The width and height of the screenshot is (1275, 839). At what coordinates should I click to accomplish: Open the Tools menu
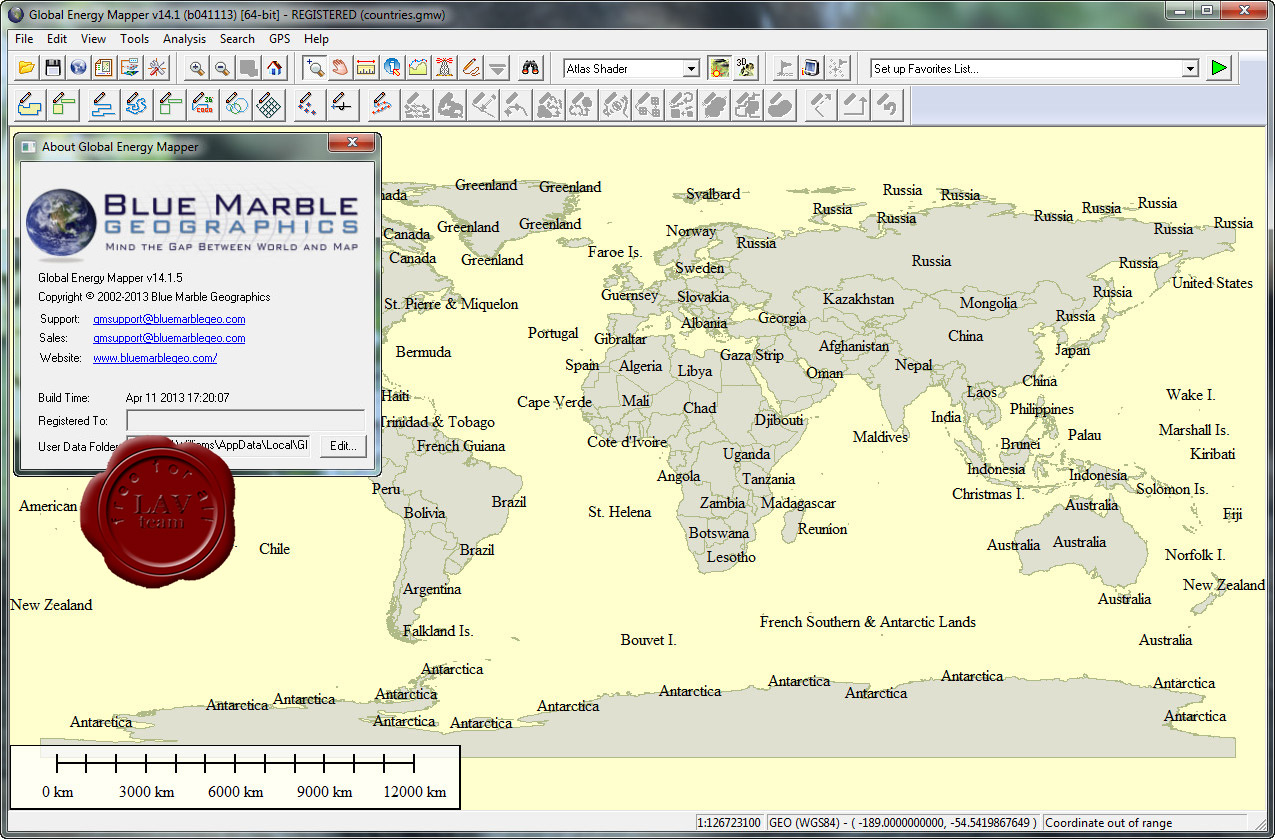[134, 39]
